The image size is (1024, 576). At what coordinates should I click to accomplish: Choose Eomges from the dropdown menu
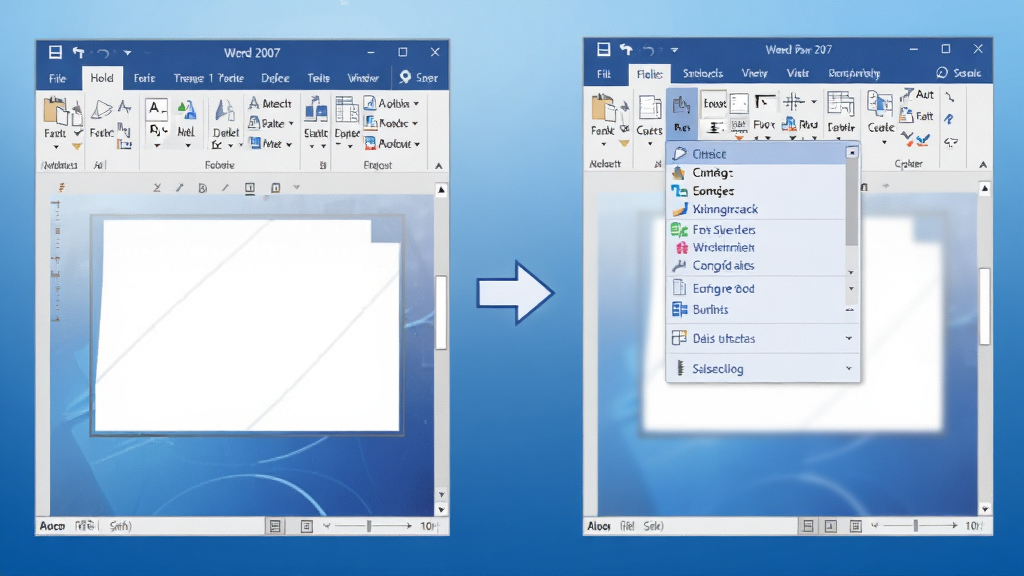tap(758, 191)
